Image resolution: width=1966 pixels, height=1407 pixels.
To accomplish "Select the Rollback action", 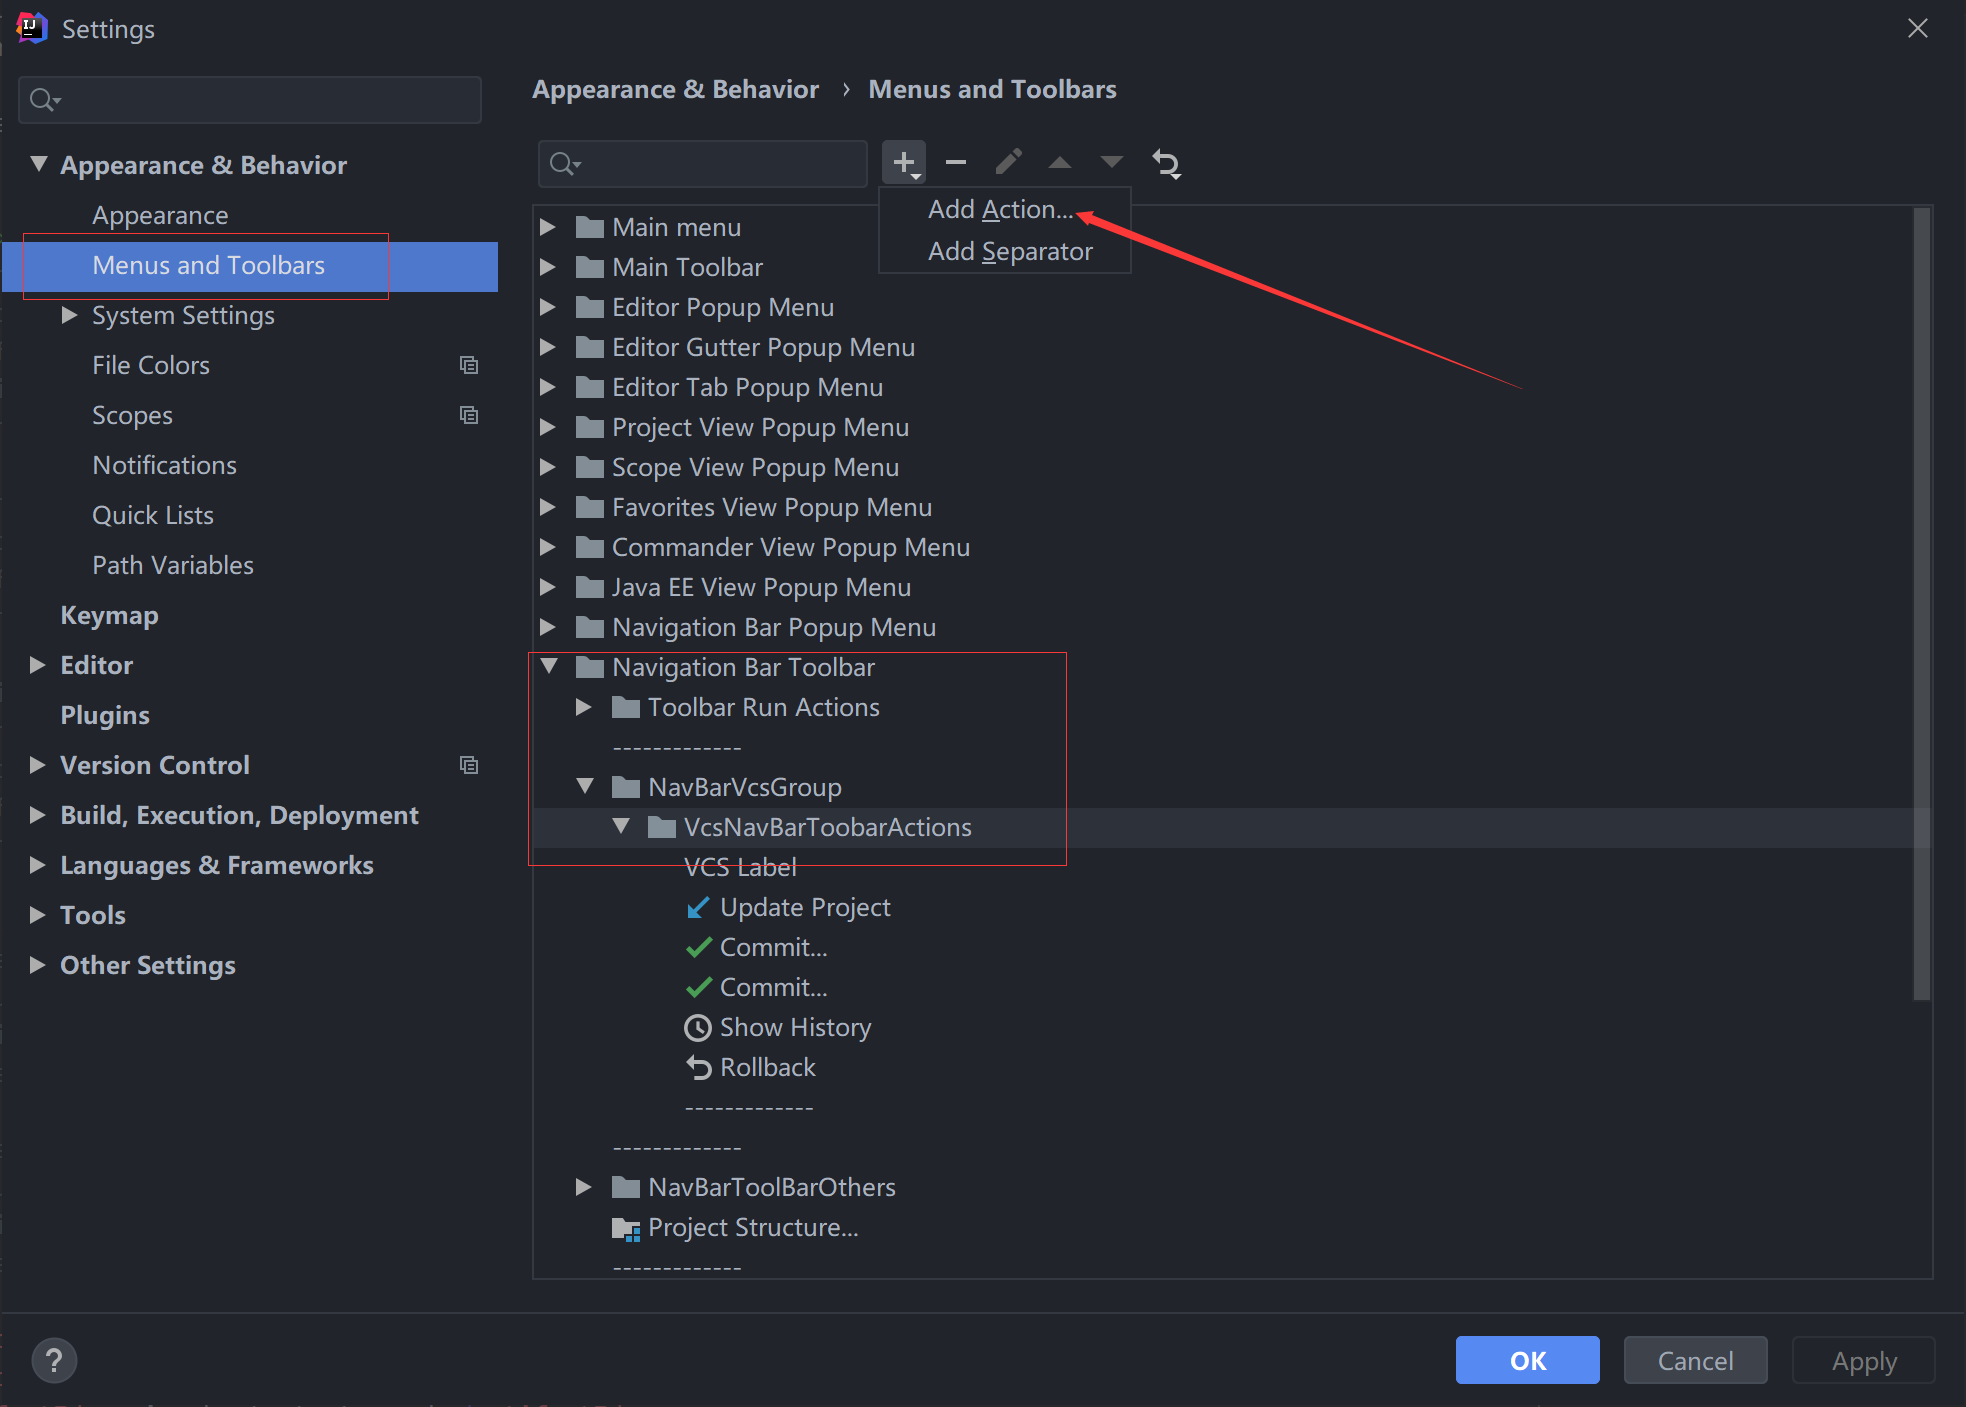I will pos(767,1067).
